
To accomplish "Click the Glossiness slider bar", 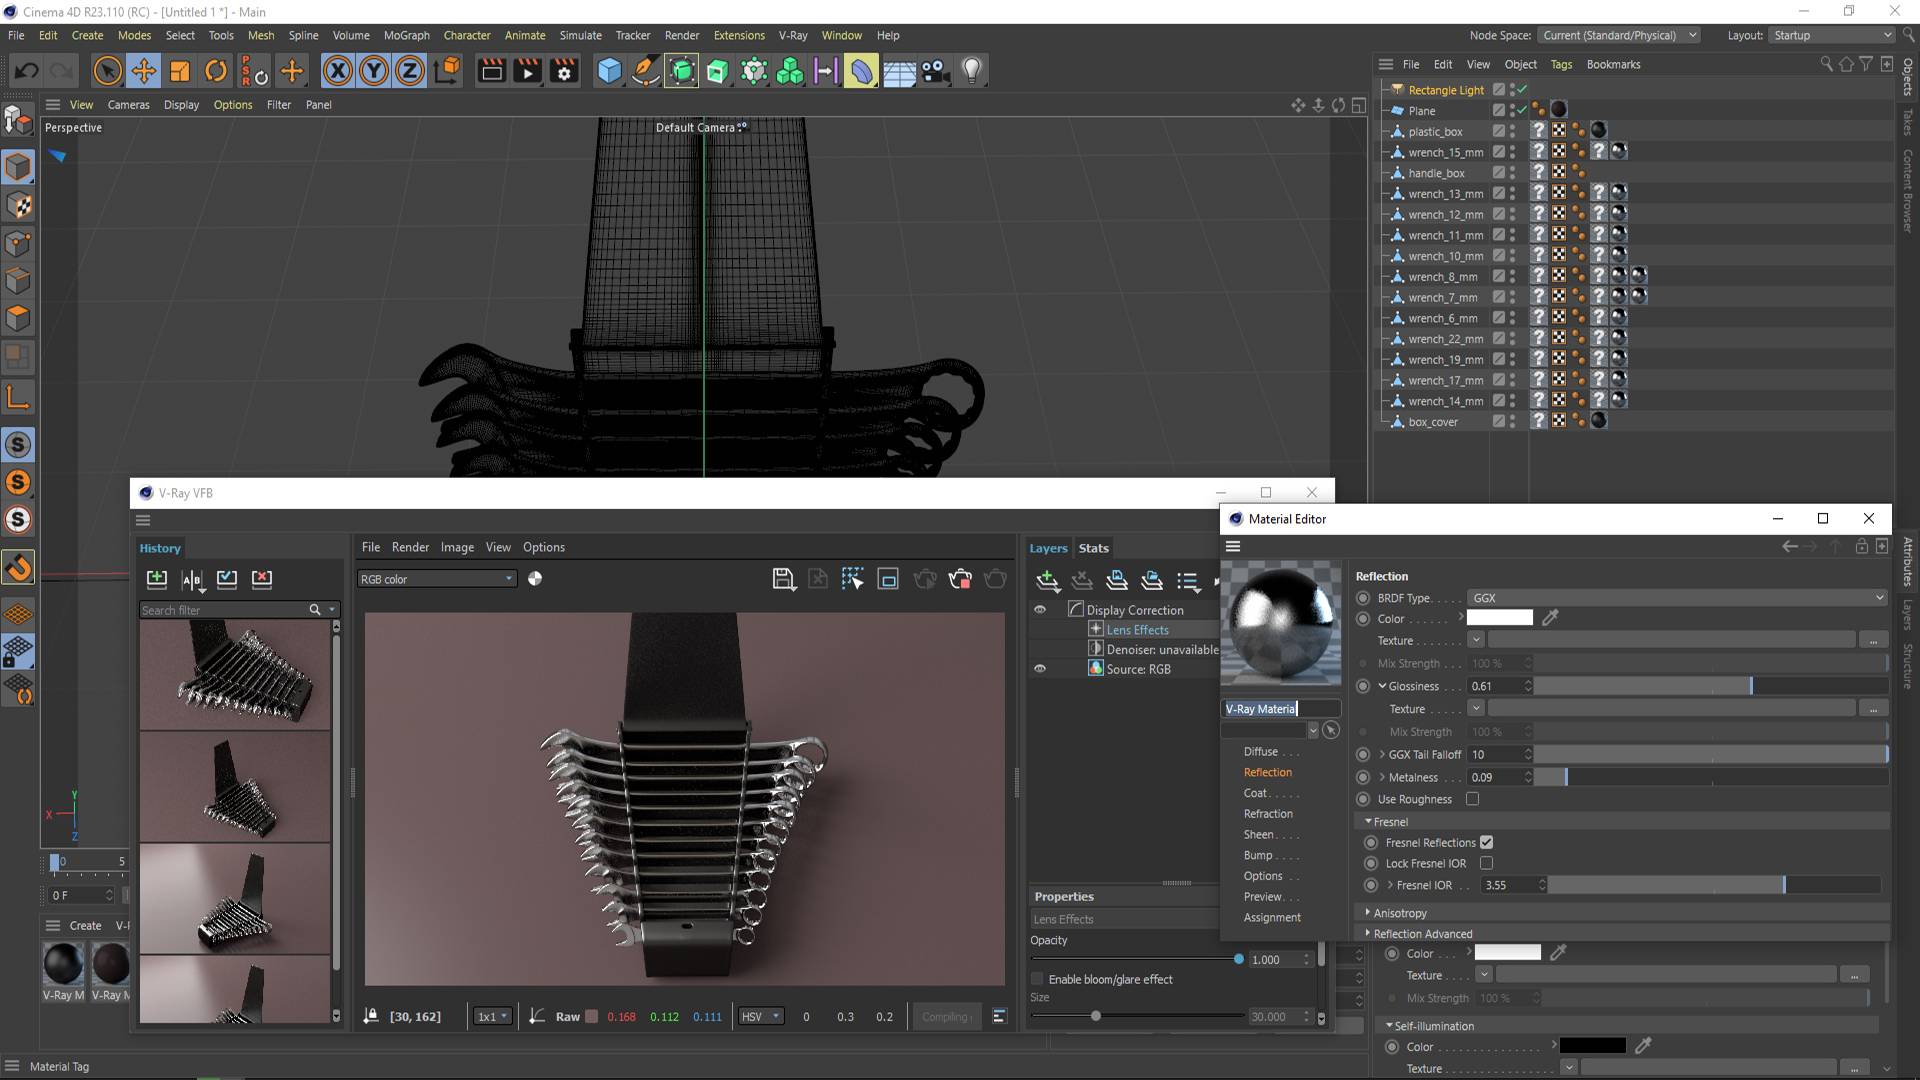I will pyautogui.click(x=1710, y=686).
